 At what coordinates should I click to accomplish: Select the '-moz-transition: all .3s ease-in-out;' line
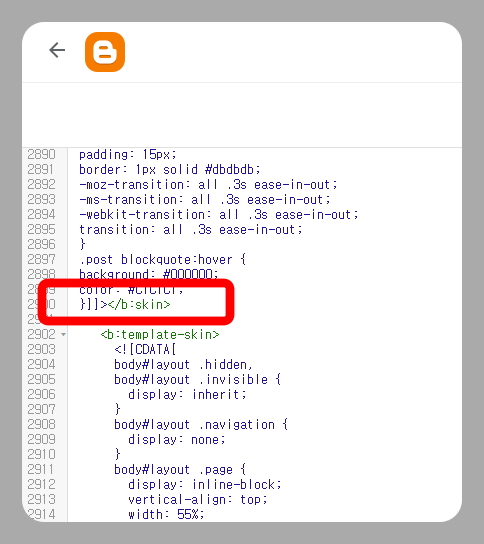208,185
